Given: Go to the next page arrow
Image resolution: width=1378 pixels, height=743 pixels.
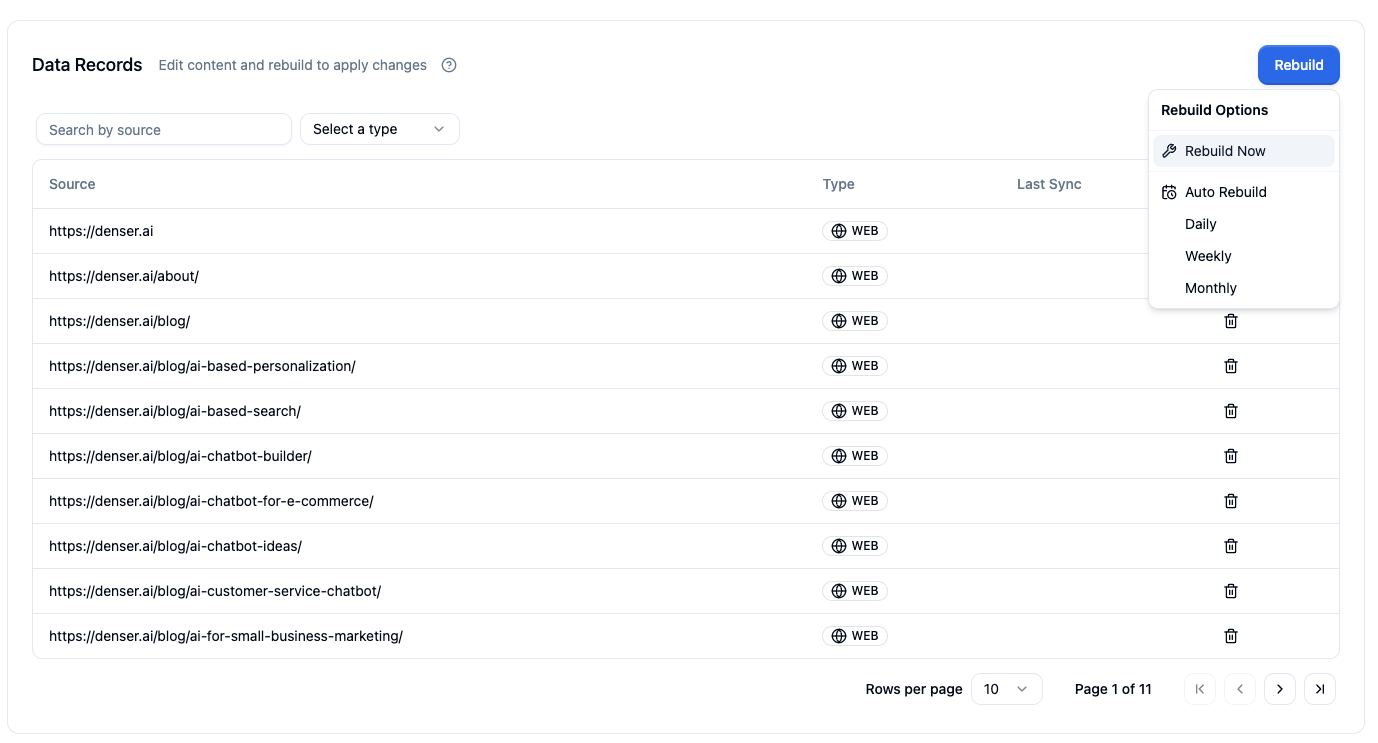Looking at the screenshot, I should point(1280,689).
